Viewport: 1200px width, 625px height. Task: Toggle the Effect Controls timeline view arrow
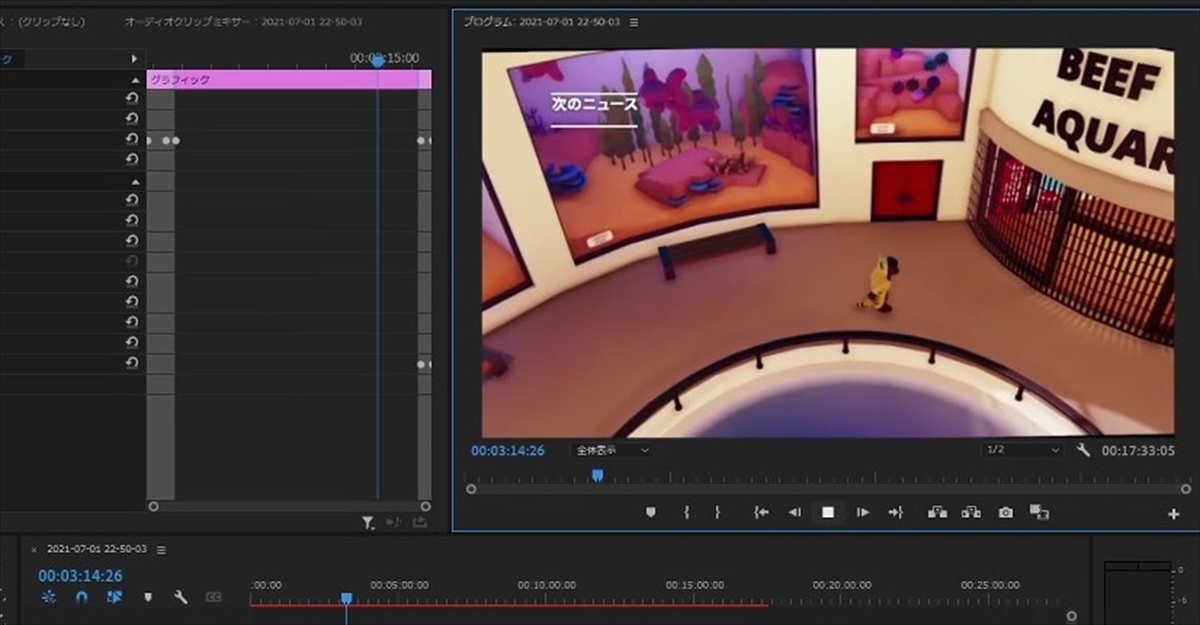click(134, 59)
